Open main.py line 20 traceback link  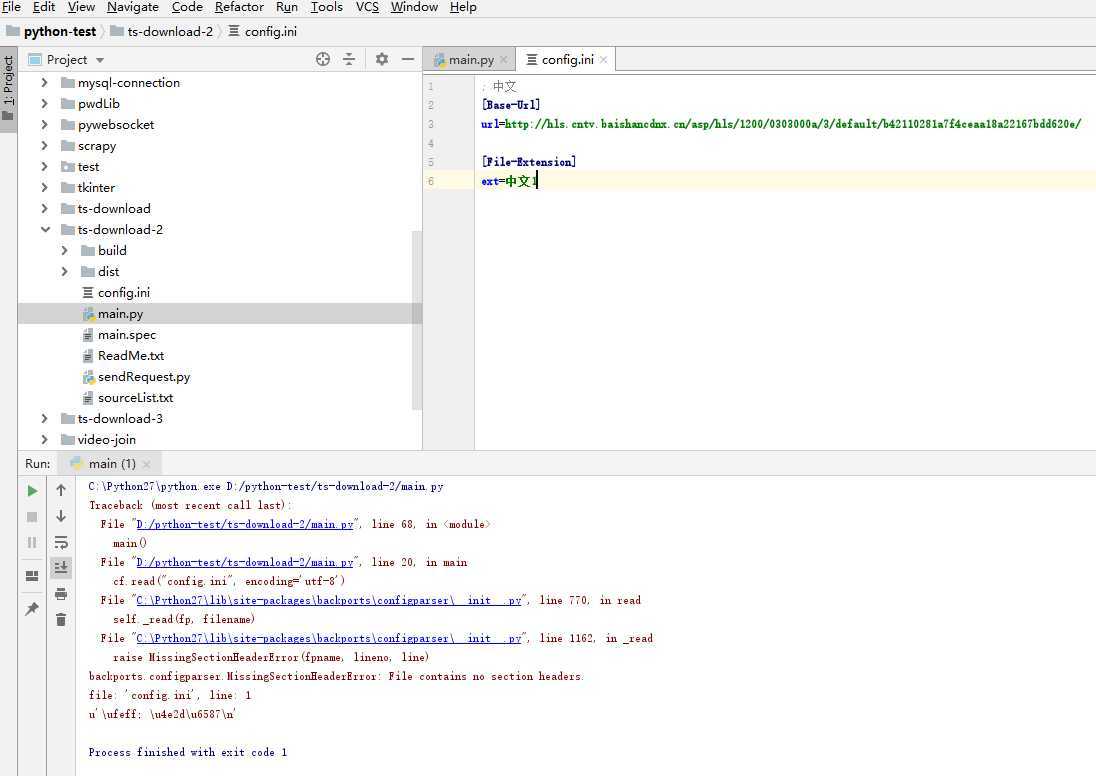pyautogui.click(x=245, y=562)
